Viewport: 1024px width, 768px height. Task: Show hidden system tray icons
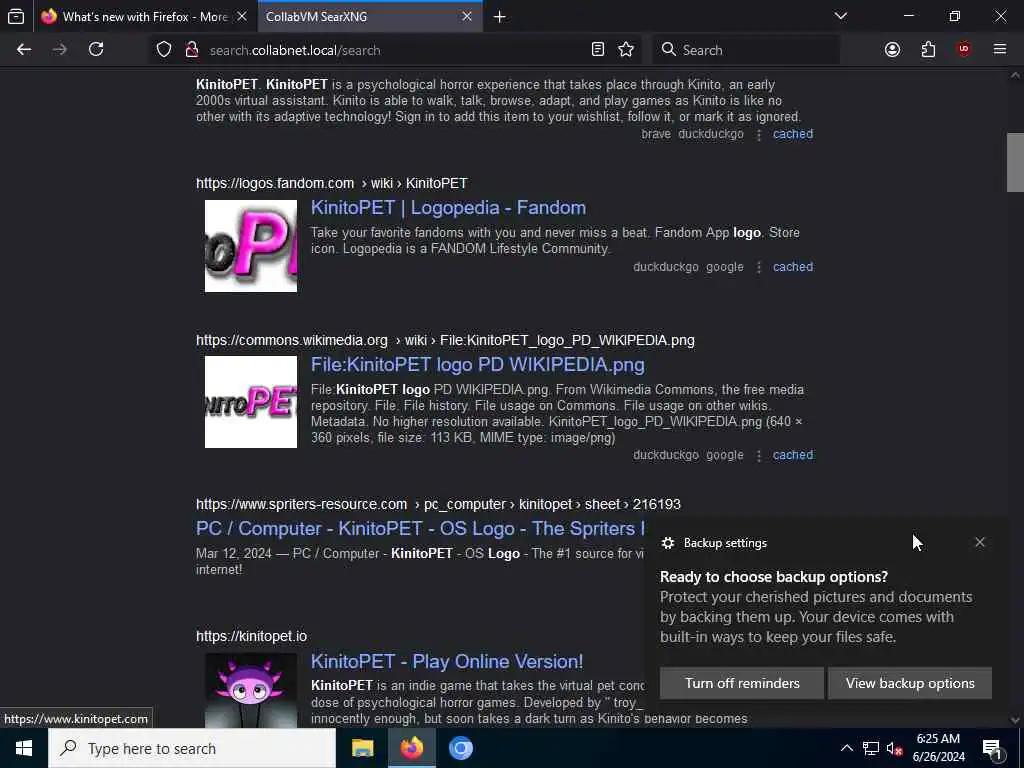click(x=846, y=748)
